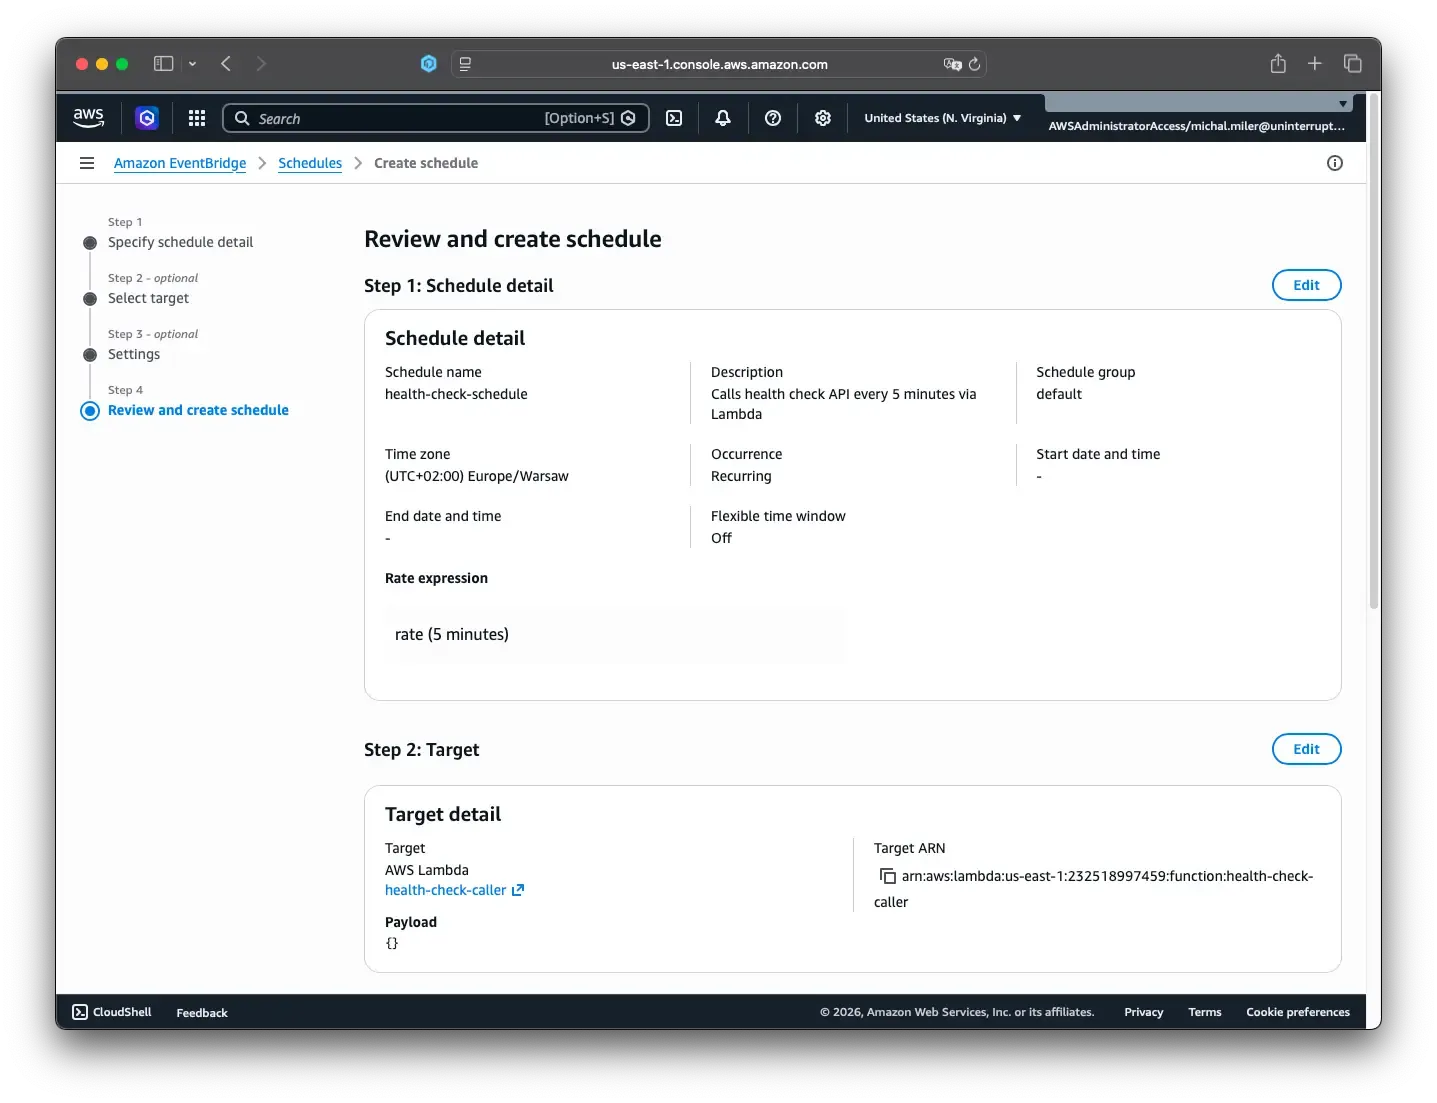This screenshot has width=1437, height=1103.
Task: Click the Create schedule breadcrumb text
Action: (x=426, y=163)
